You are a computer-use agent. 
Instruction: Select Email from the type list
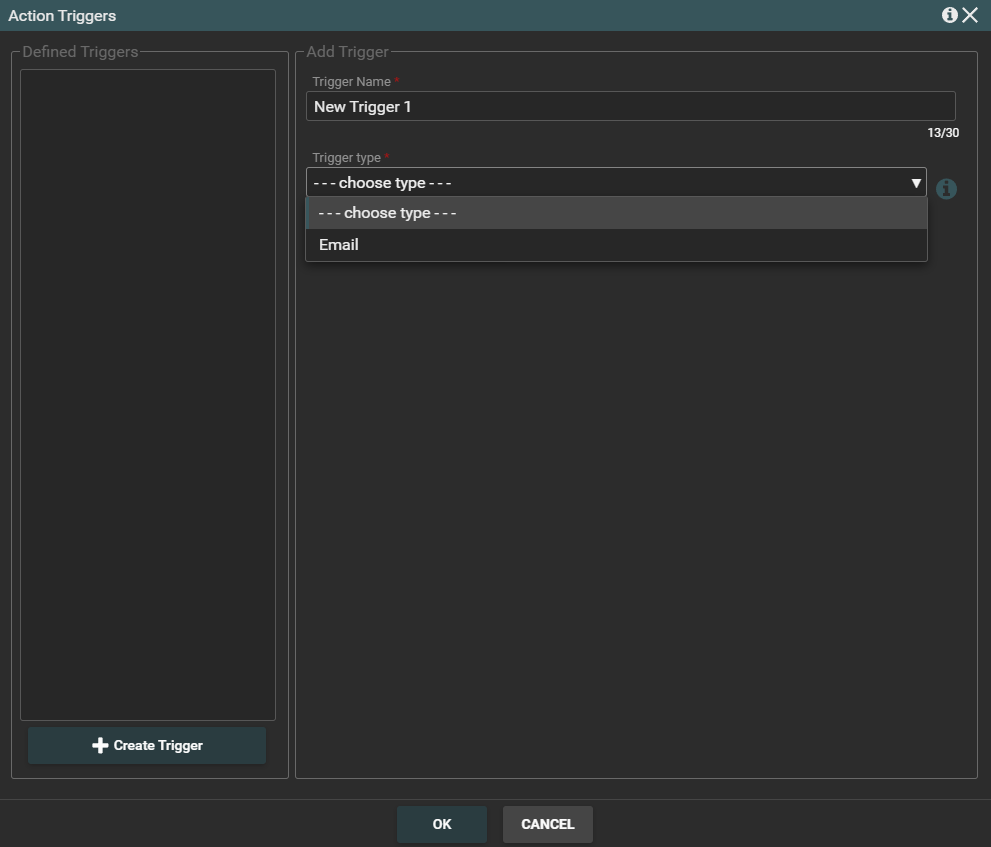(x=339, y=245)
